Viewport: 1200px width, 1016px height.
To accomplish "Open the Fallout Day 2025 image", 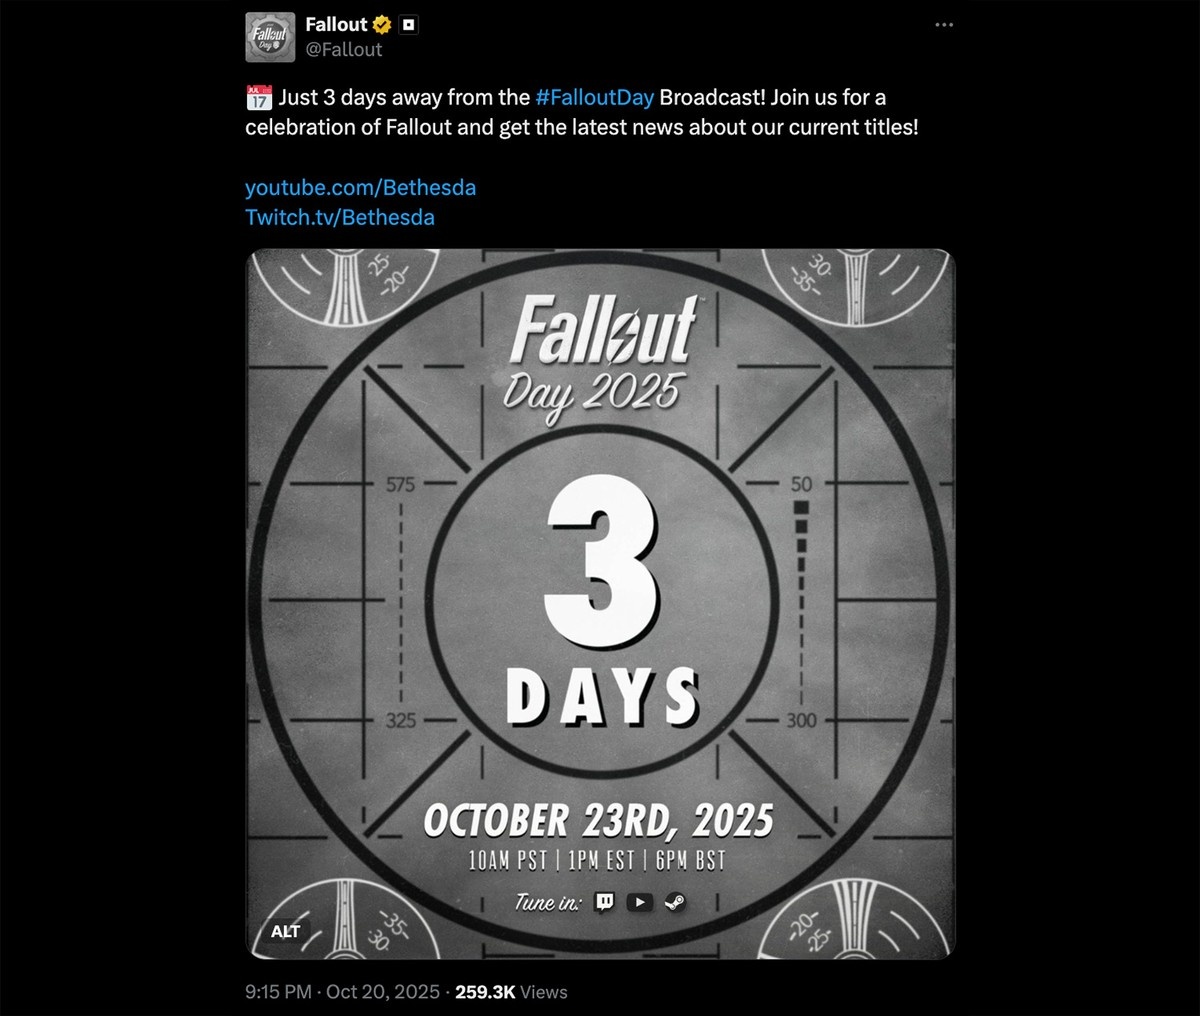I will pos(600,604).
